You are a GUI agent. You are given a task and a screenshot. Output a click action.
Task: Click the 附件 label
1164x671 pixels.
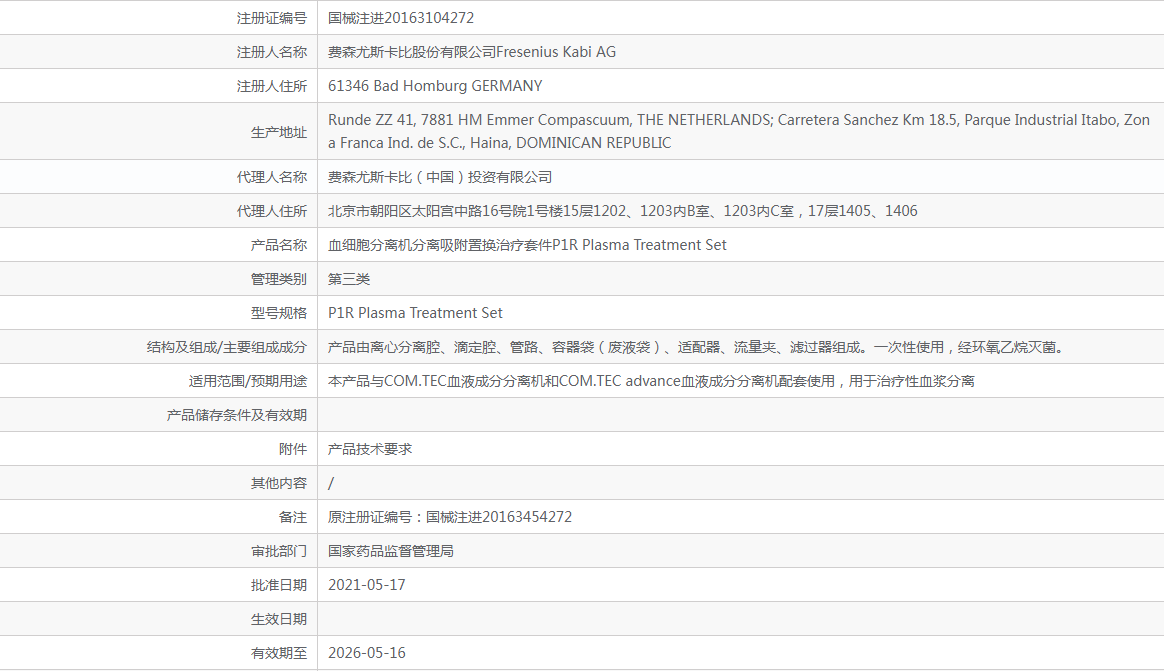292,450
